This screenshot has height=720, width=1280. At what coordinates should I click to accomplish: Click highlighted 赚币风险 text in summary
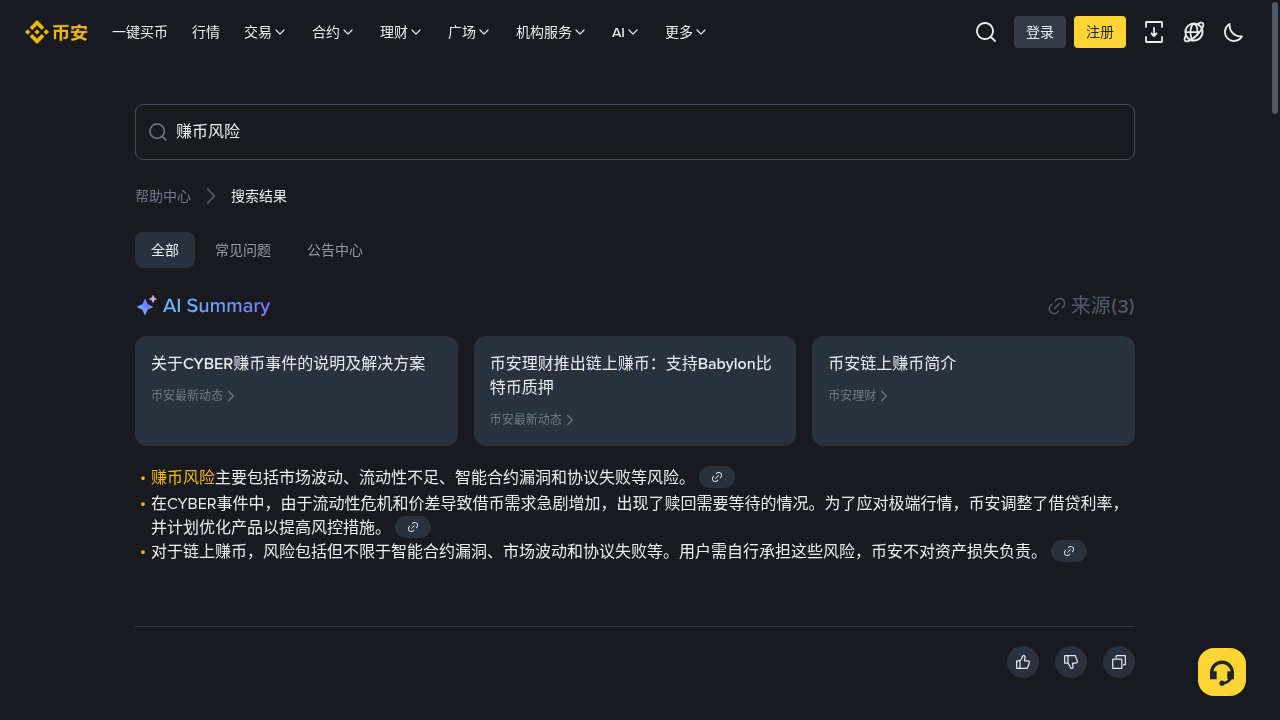coord(183,477)
